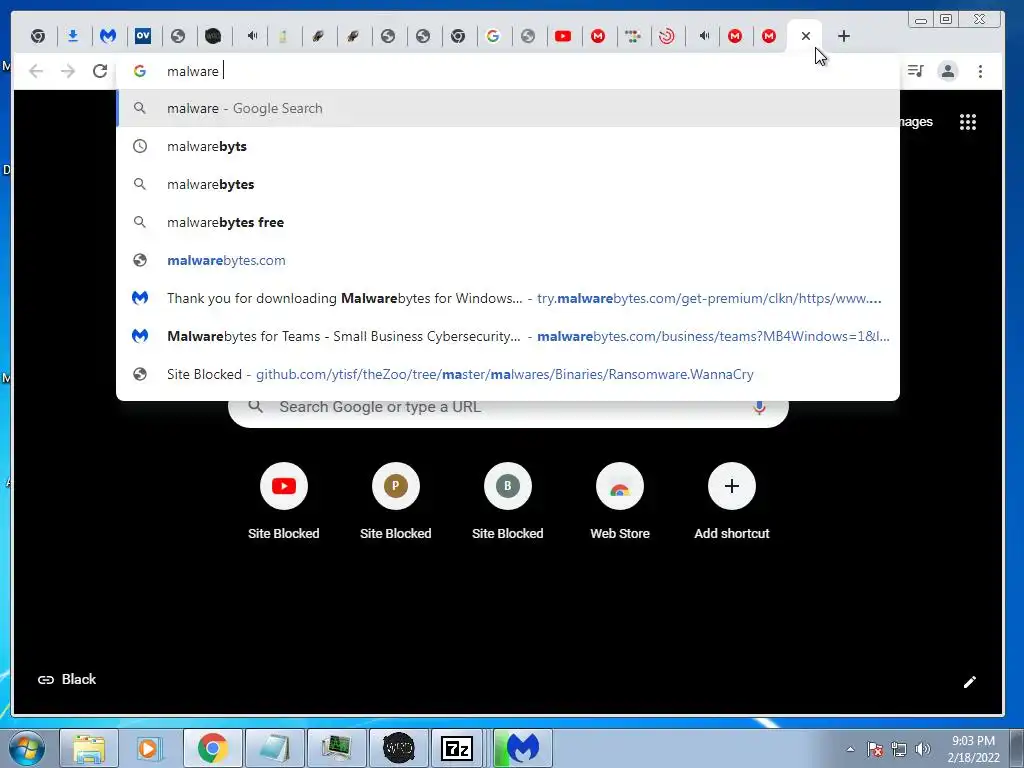
Task: Switch to the Downloads tab with blue arrow icon
Action: 72,36
